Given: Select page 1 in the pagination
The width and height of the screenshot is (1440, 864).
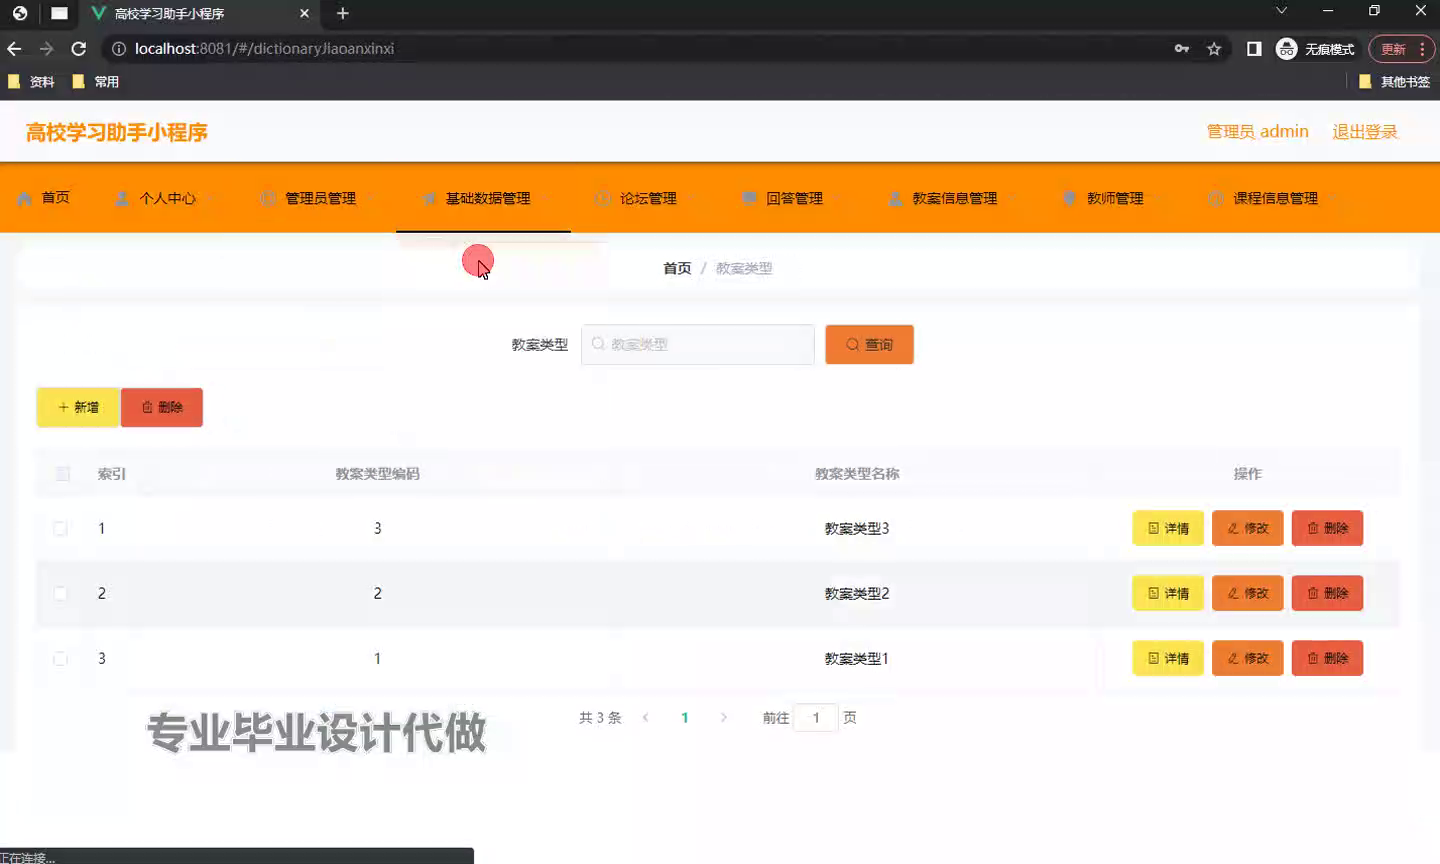Looking at the screenshot, I should pos(685,717).
